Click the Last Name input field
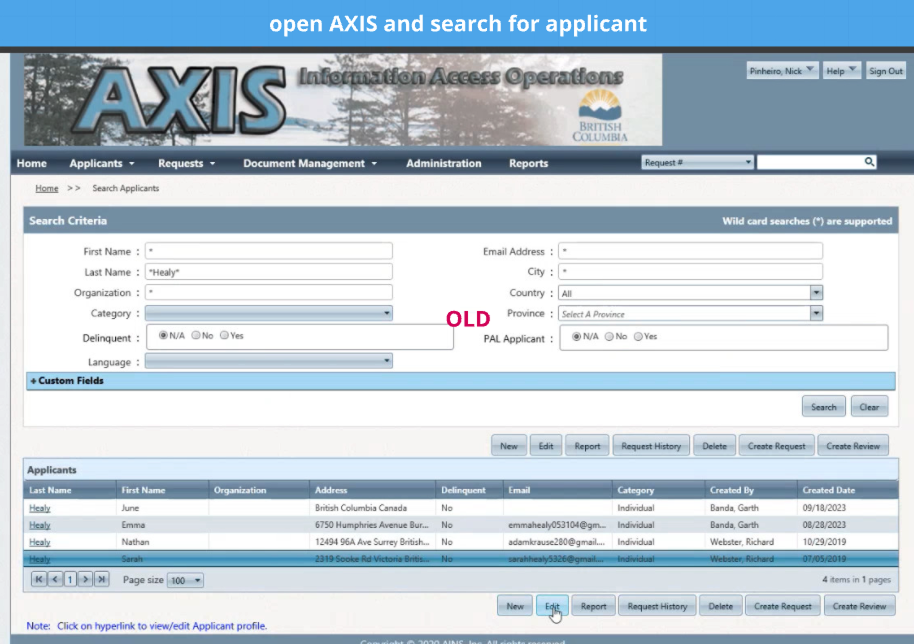The image size is (914, 644). (269, 272)
